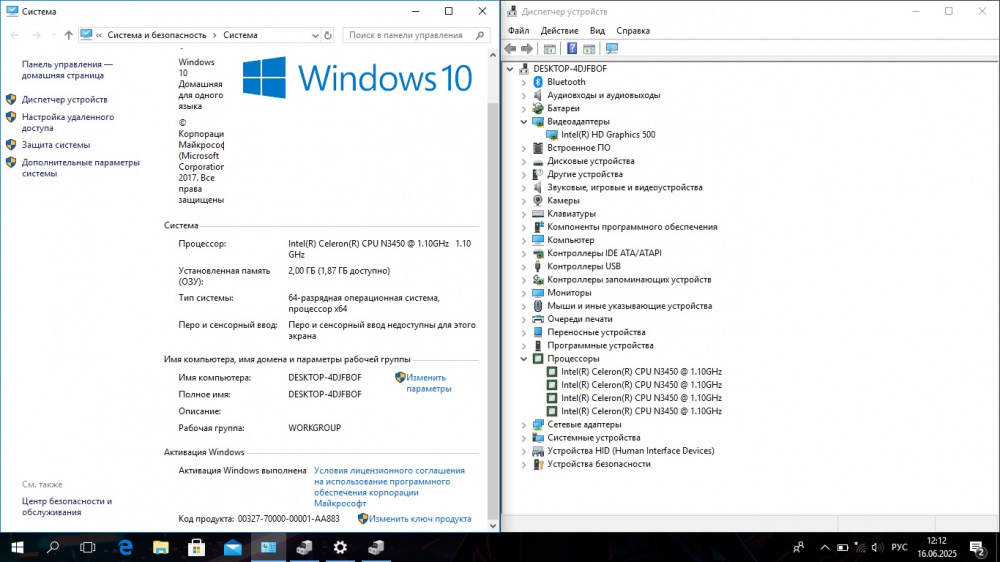
Task: Select Intel(R) HD Graphics 500 device
Action: coord(608,134)
